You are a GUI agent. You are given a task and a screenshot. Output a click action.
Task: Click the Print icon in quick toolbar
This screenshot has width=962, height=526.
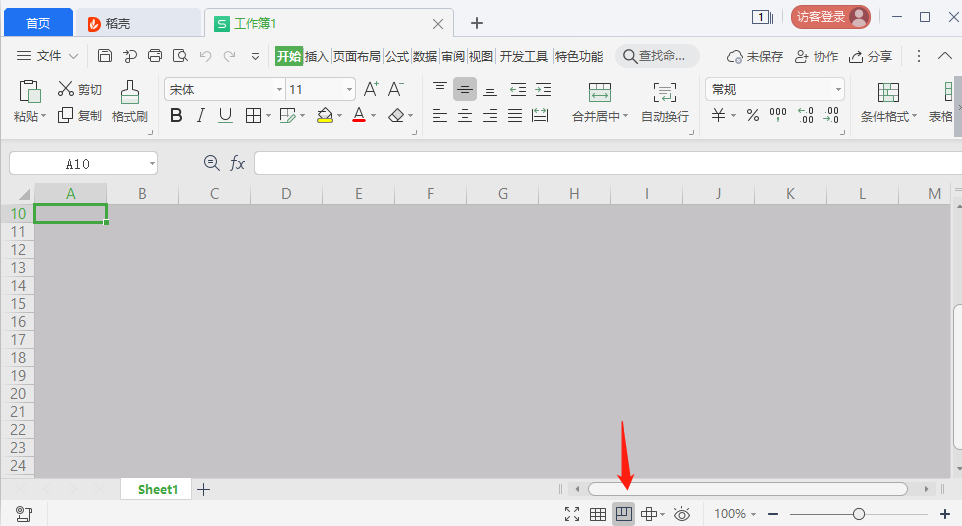(x=155, y=56)
